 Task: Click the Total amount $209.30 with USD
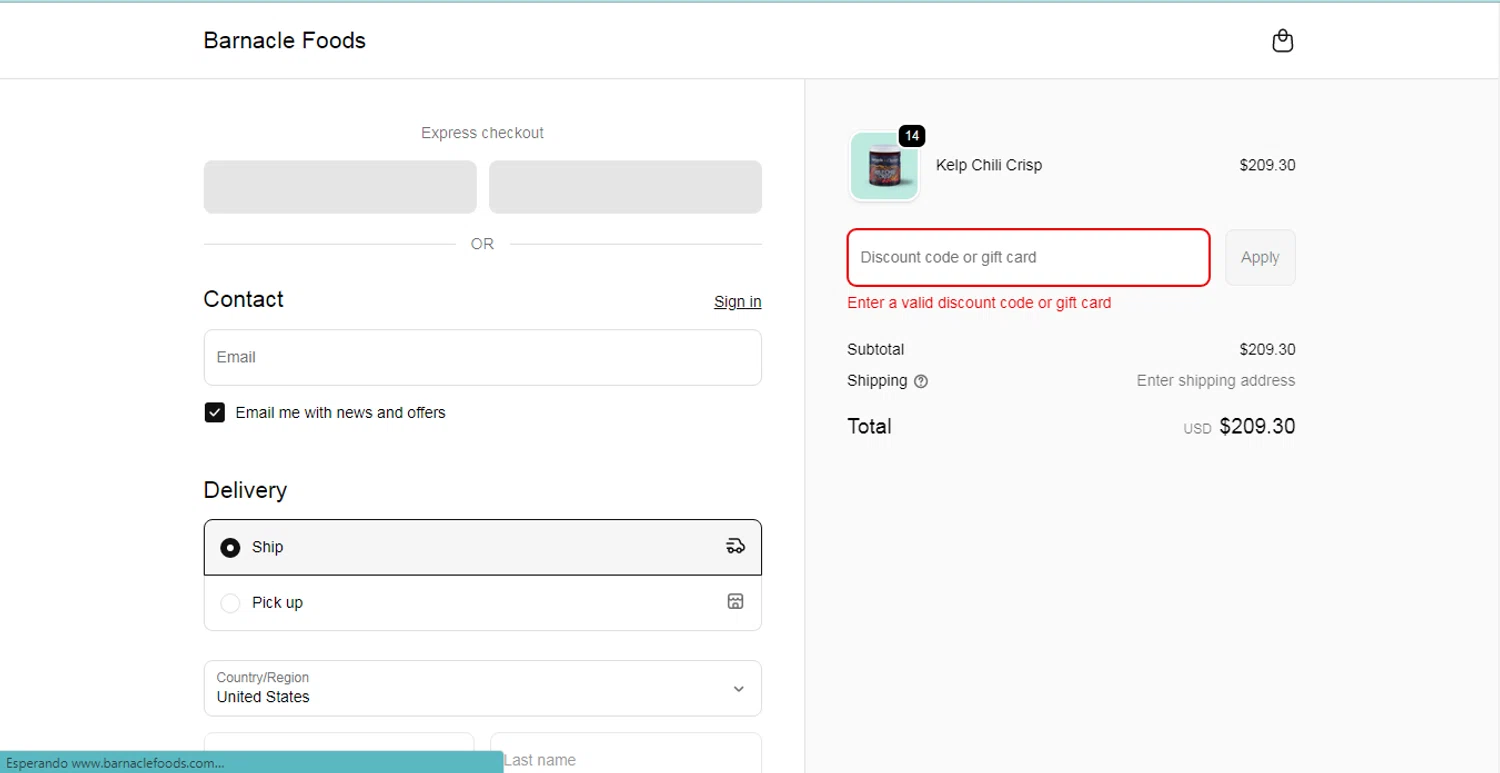[1239, 427]
